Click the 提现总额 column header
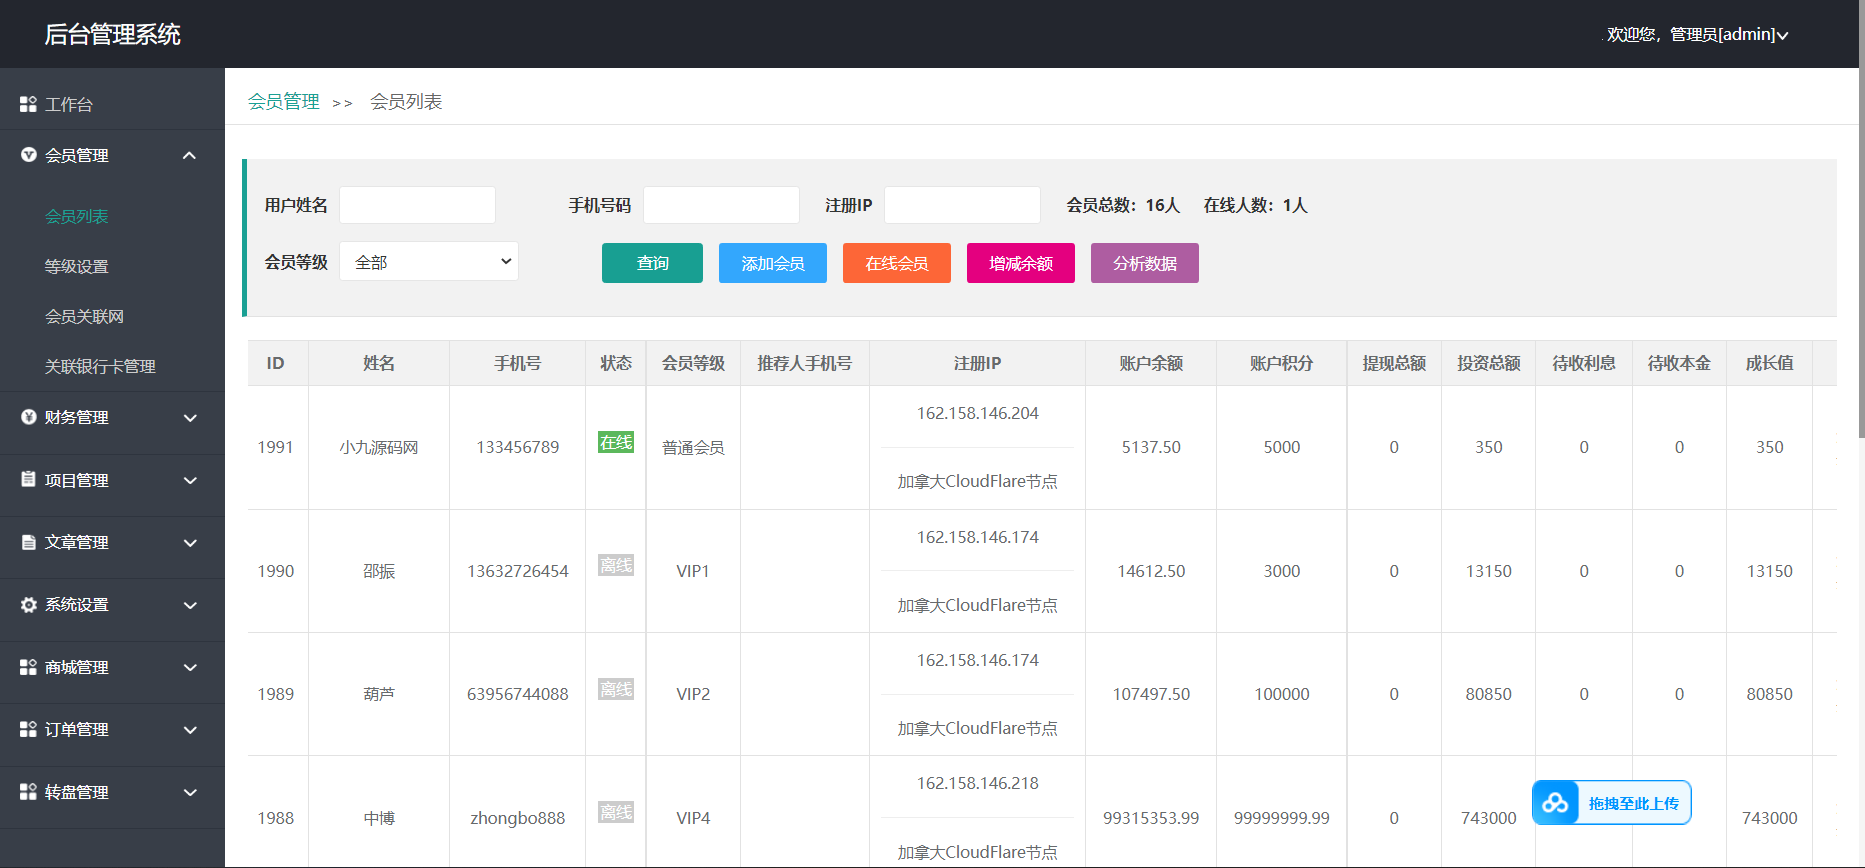1865x868 pixels. click(x=1394, y=363)
